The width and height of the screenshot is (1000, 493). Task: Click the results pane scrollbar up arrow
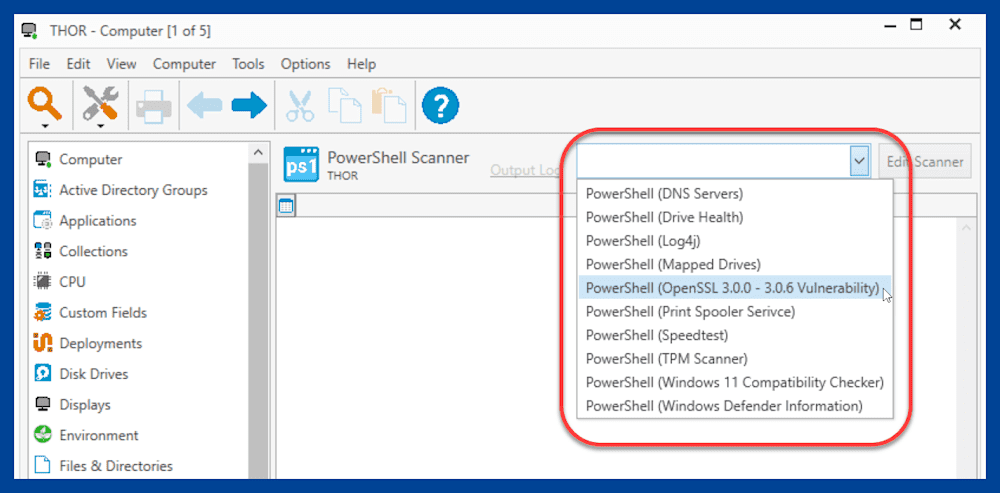pos(966,228)
